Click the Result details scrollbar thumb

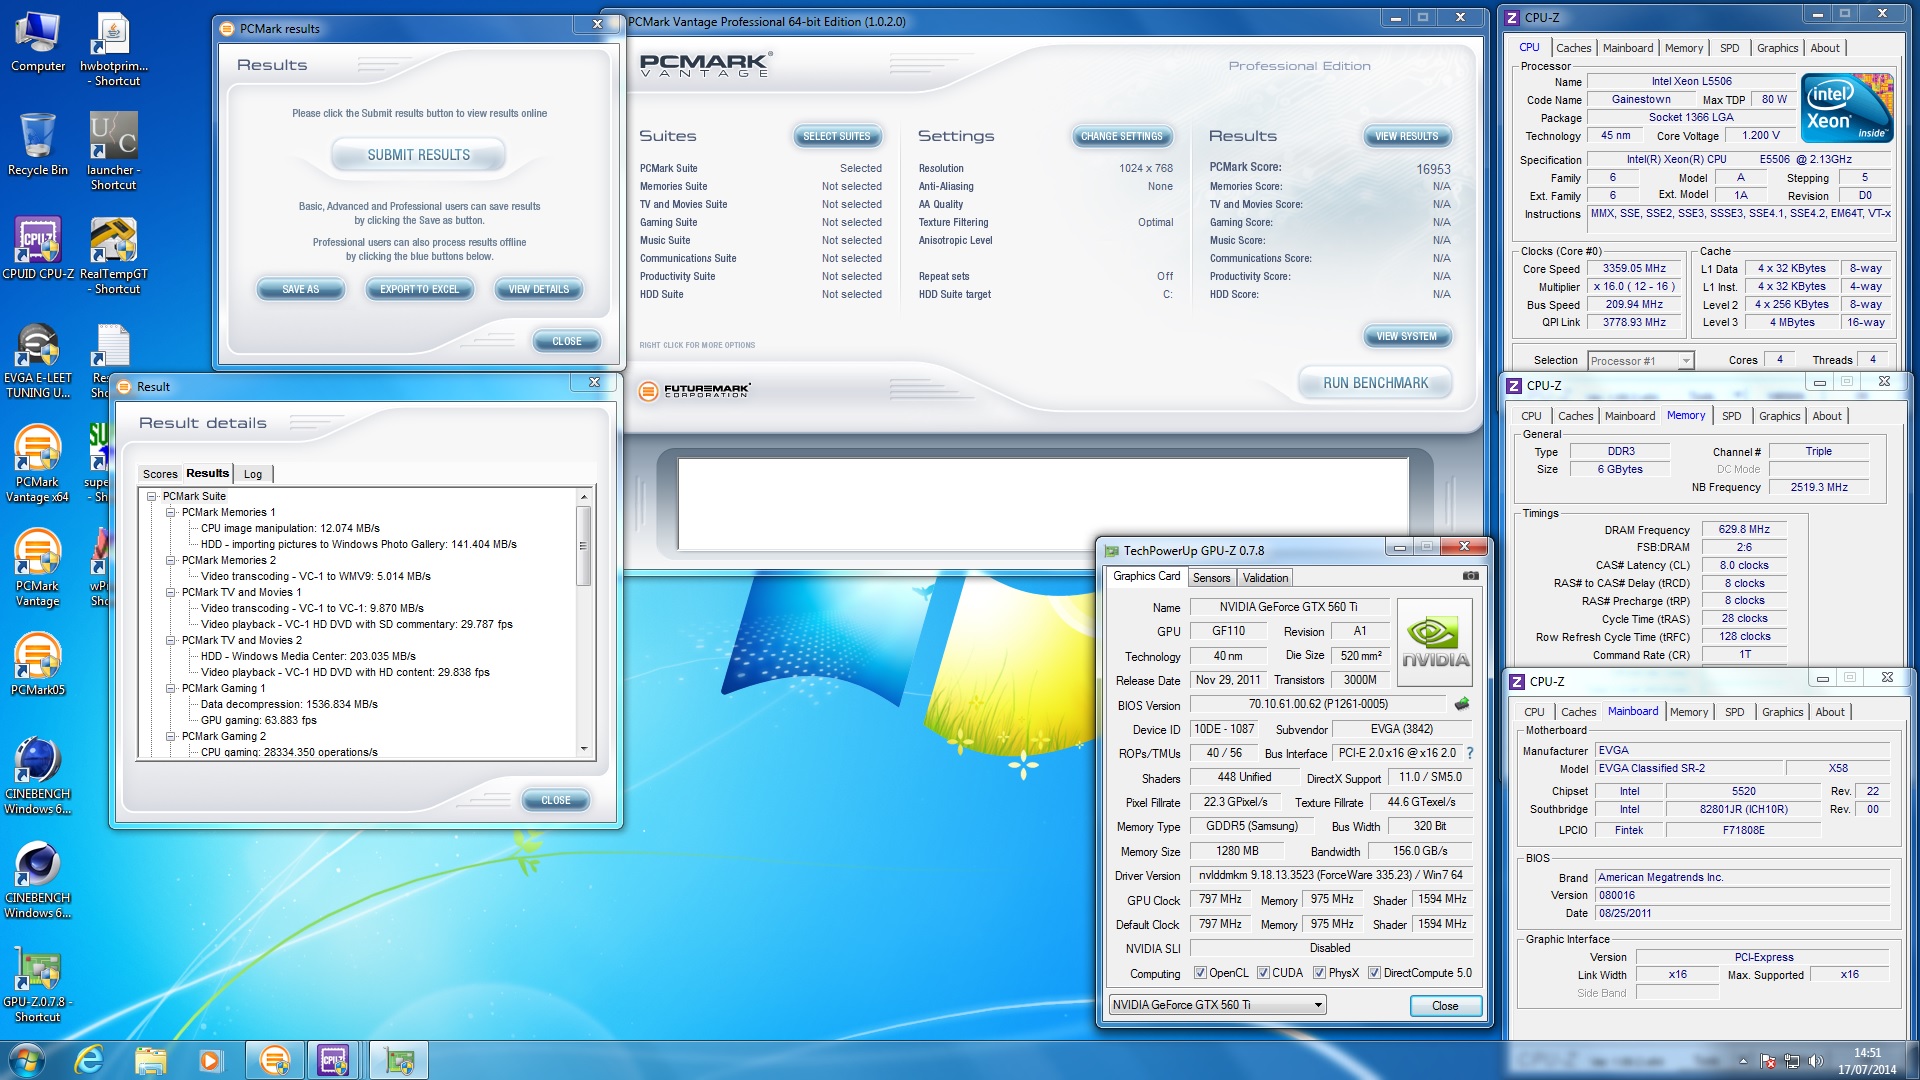click(x=583, y=546)
